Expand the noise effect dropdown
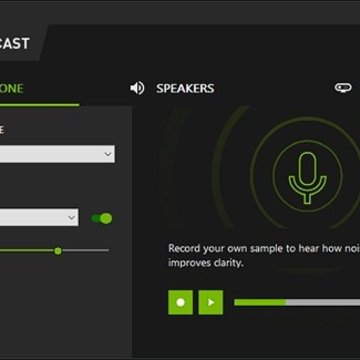 coord(39,217)
